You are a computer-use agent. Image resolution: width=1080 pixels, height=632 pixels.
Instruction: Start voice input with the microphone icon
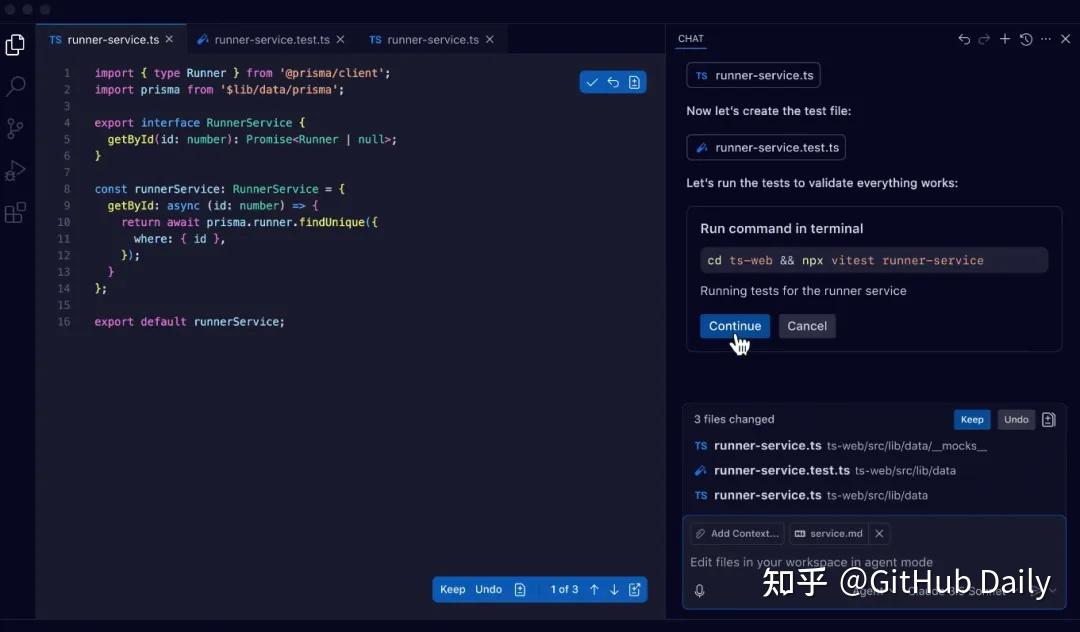[700, 591]
